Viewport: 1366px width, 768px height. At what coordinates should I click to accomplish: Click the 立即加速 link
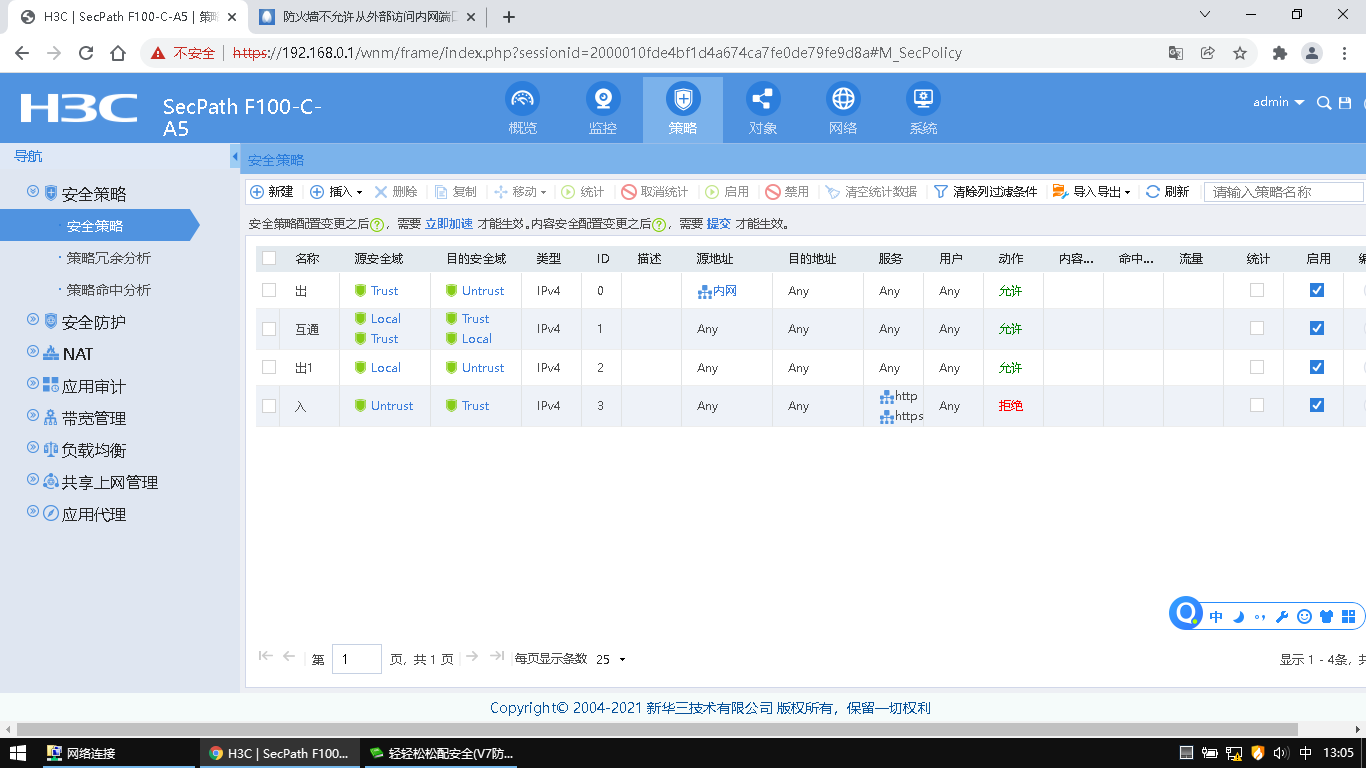[448, 224]
